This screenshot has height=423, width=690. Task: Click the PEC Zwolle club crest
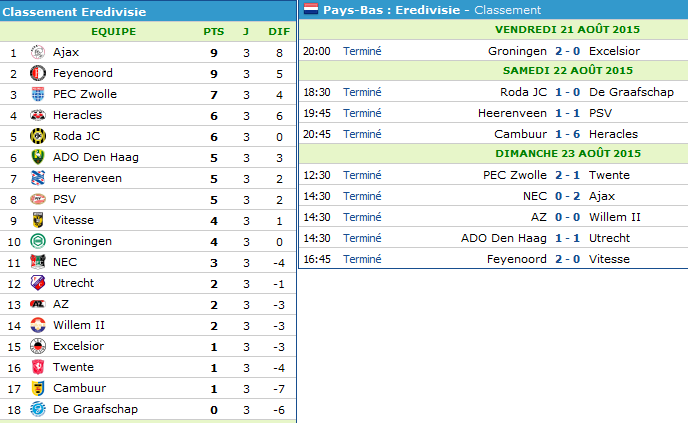[x=38, y=94]
